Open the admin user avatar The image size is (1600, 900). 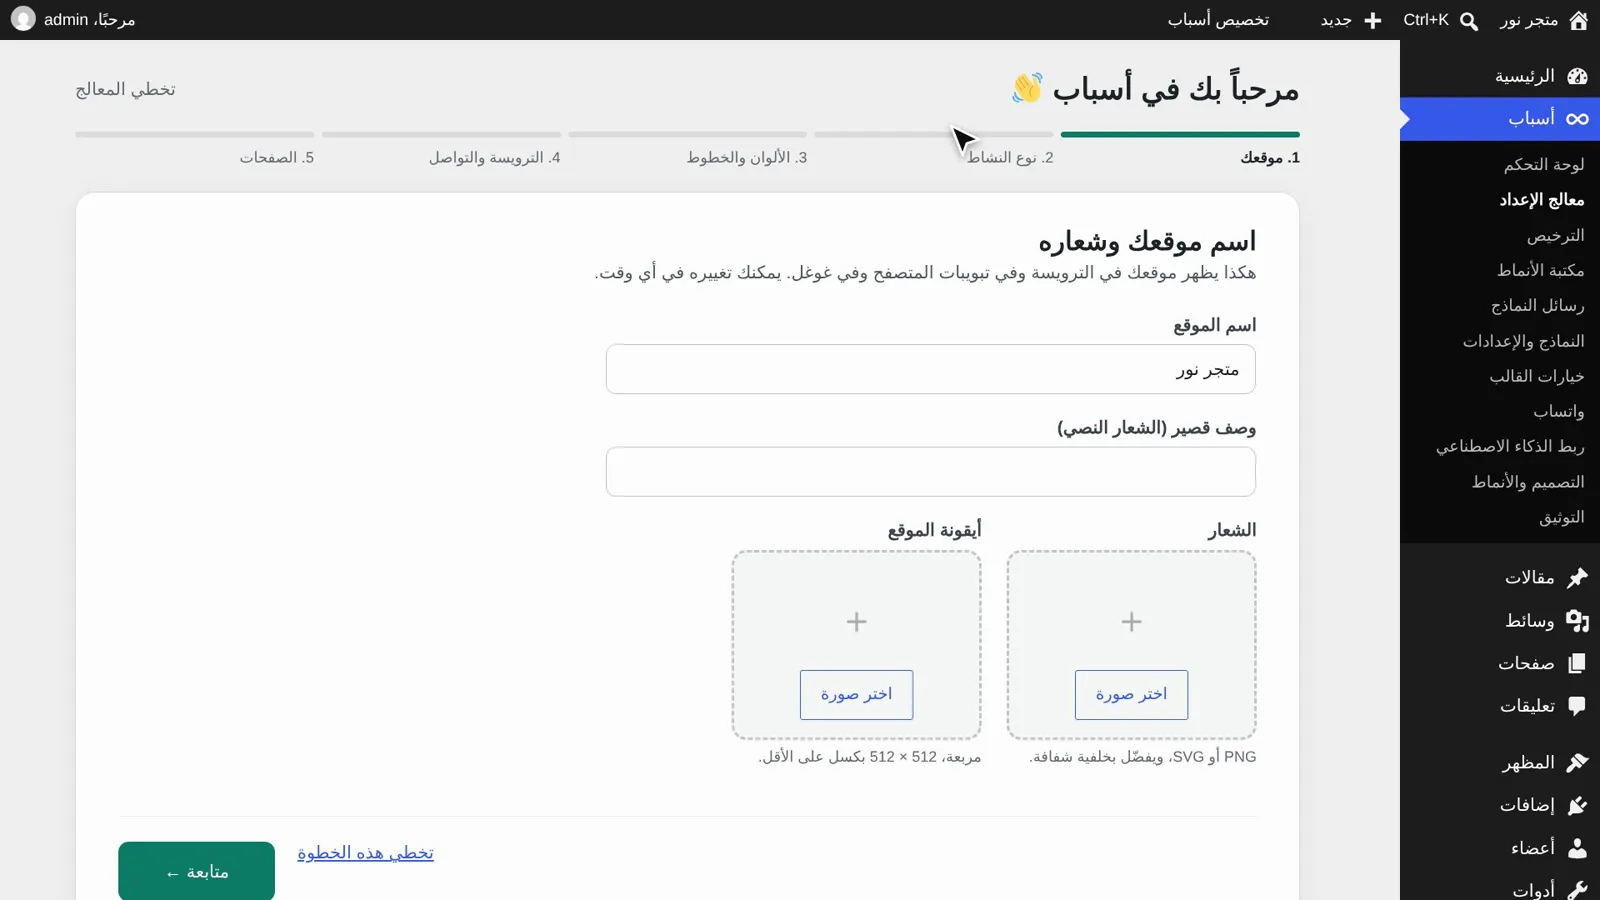23,19
